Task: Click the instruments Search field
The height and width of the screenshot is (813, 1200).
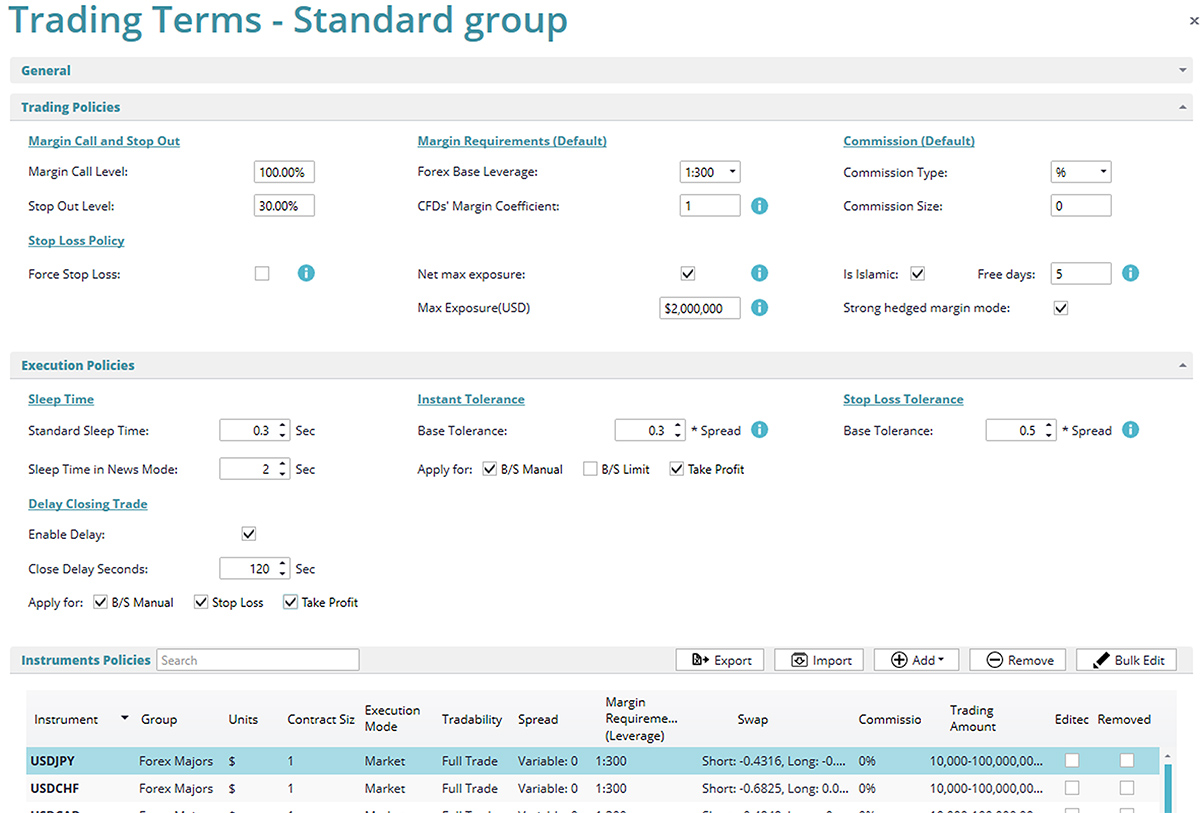Action: tap(257, 660)
